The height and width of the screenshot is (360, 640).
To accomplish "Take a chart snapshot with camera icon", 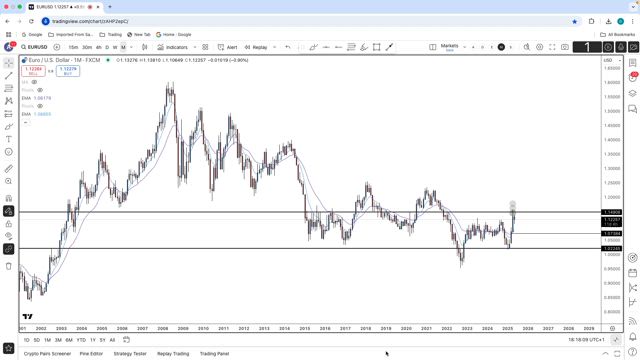I will 565,47.
